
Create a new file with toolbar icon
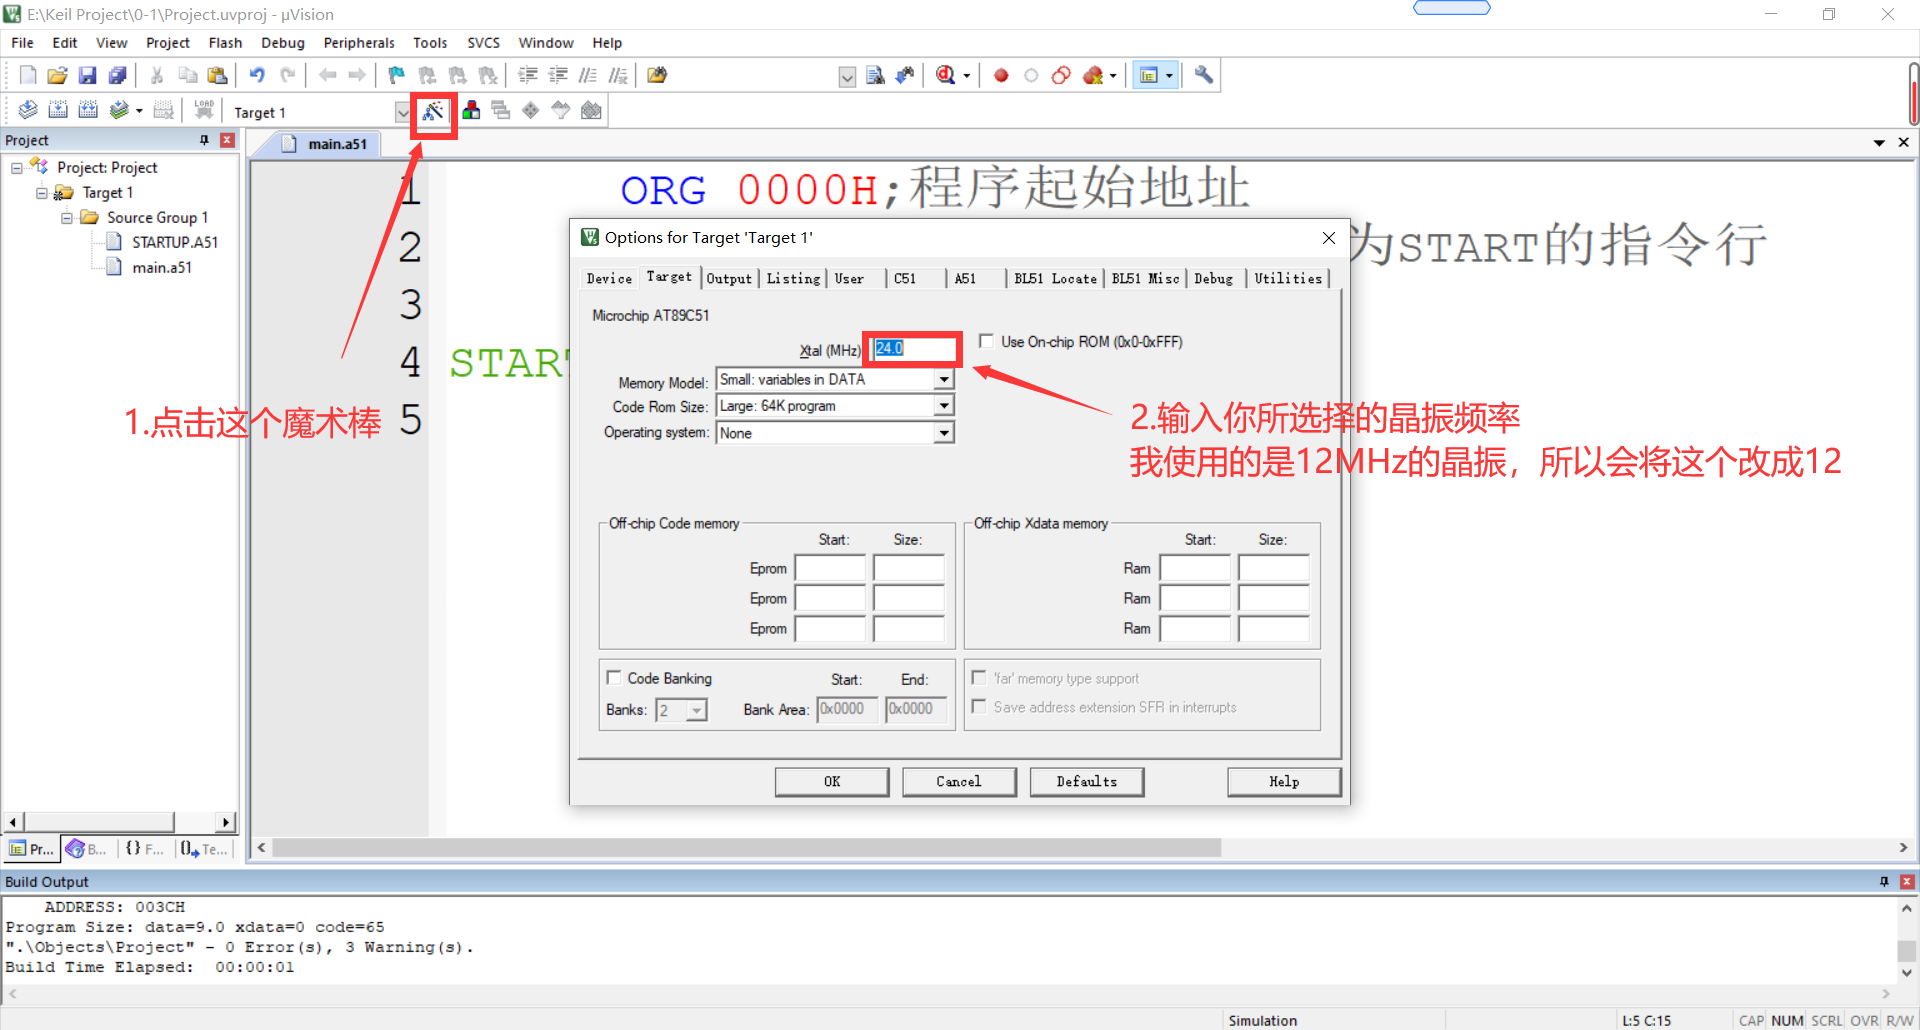28,75
